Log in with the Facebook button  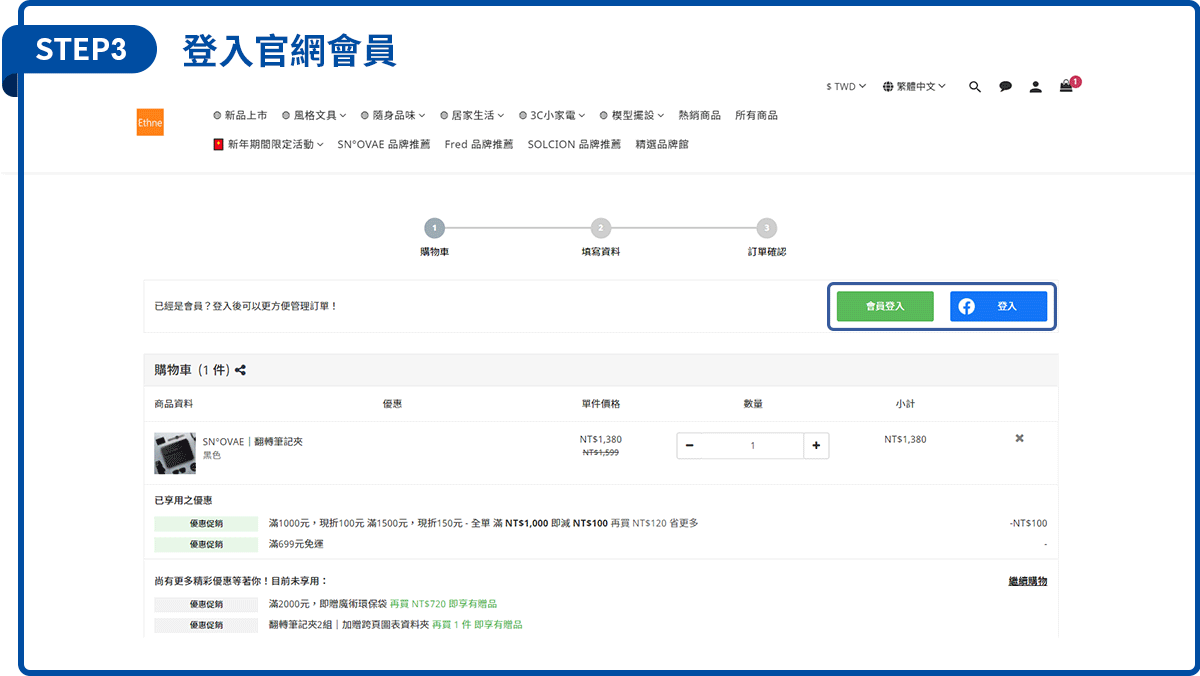[x=998, y=306]
